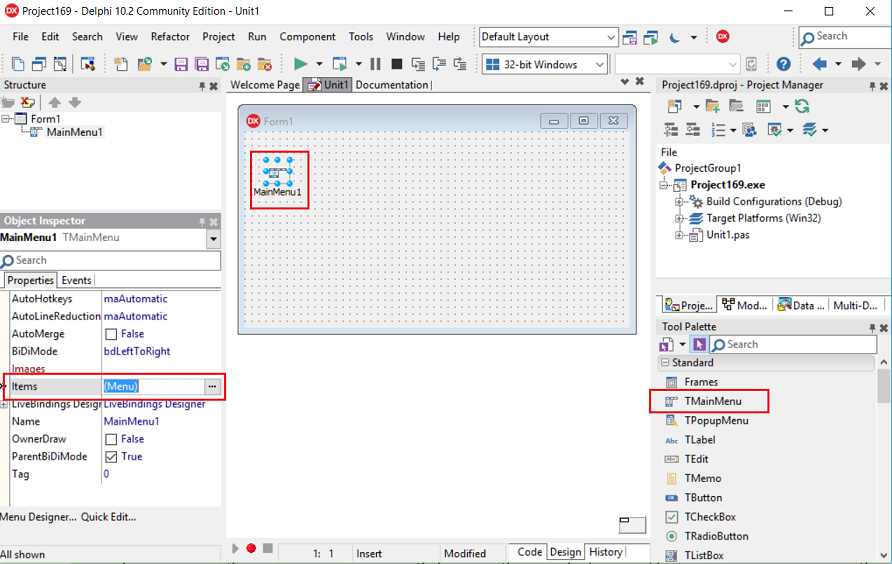The height and width of the screenshot is (564, 892).
Task: Click the New Items page icon
Action: pos(121,64)
